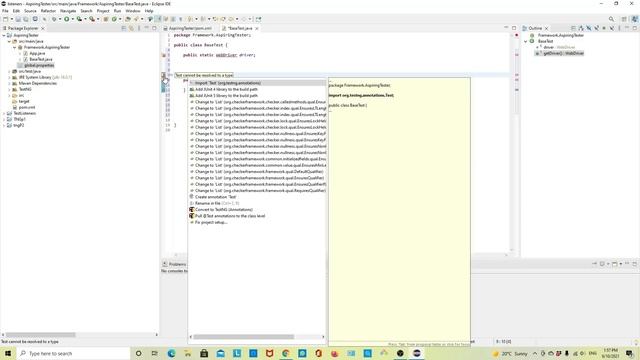
Task: Close the BaseTest.java editor tab
Action: [x=257, y=28]
